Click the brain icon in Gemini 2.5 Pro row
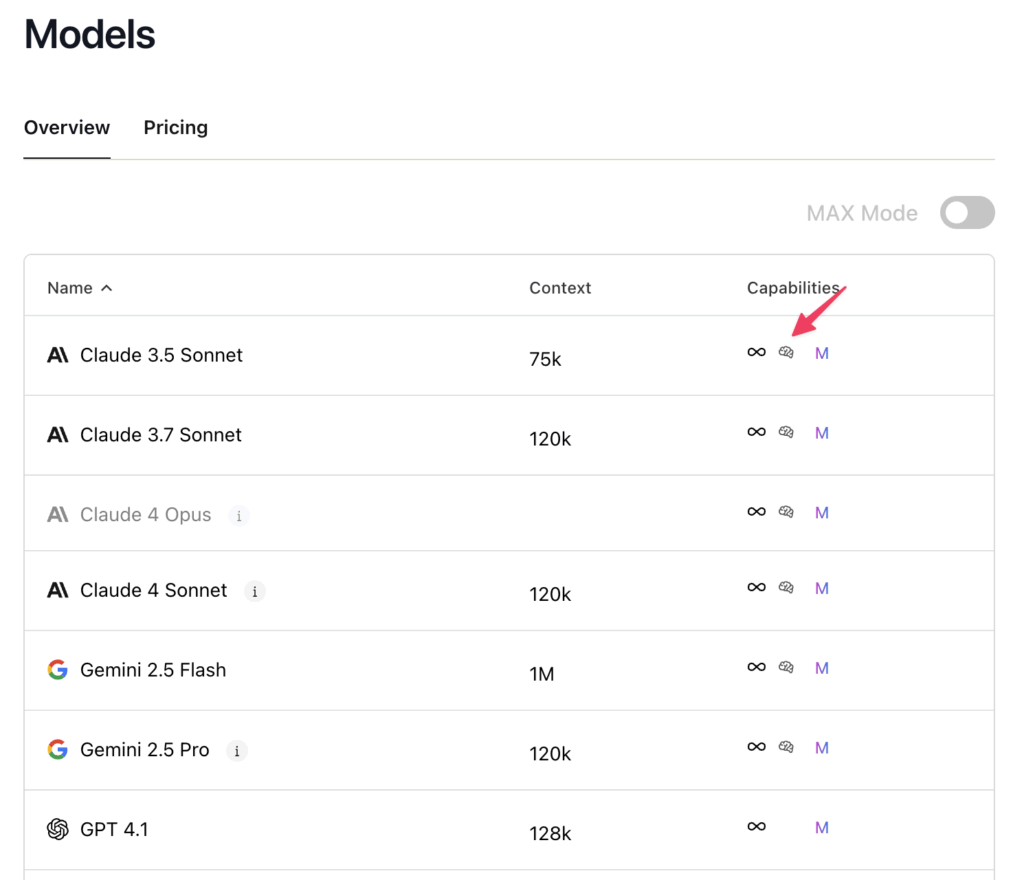 pos(786,747)
